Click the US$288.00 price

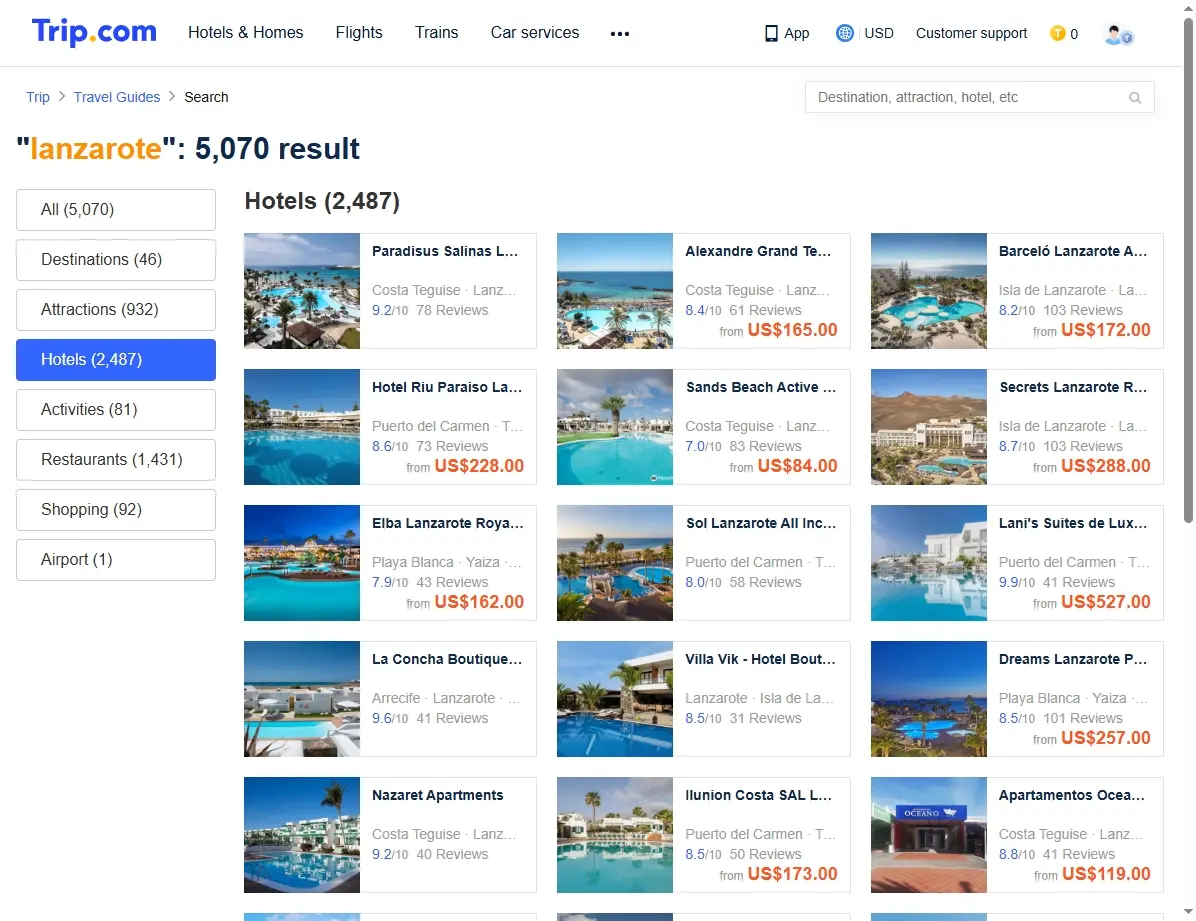coord(1106,466)
